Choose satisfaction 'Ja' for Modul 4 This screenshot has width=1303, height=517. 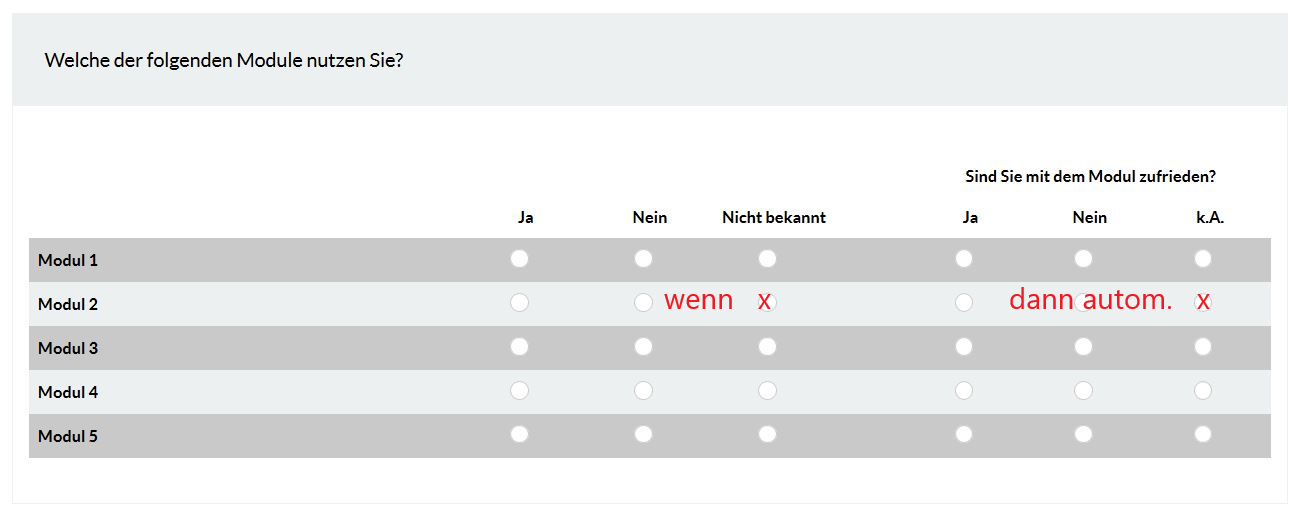pyautogui.click(x=963, y=391)
